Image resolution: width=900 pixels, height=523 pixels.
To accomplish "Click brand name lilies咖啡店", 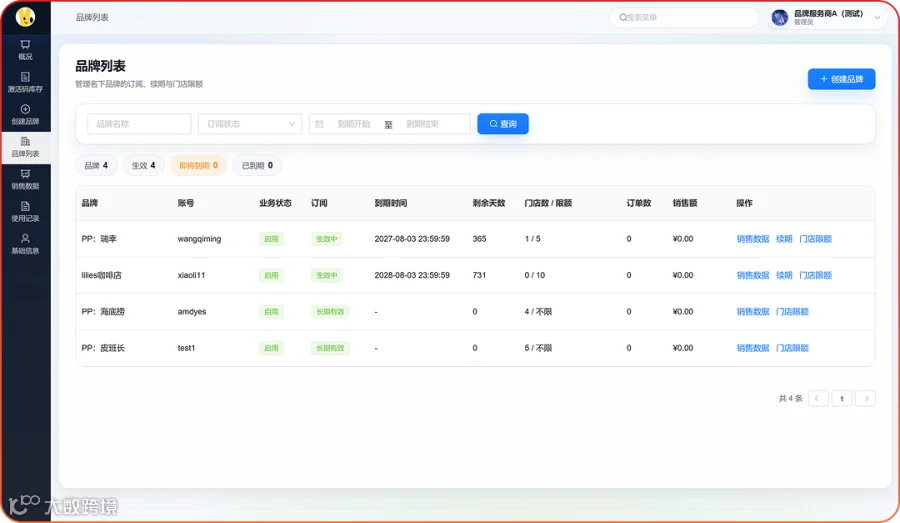I will (101, 276).
